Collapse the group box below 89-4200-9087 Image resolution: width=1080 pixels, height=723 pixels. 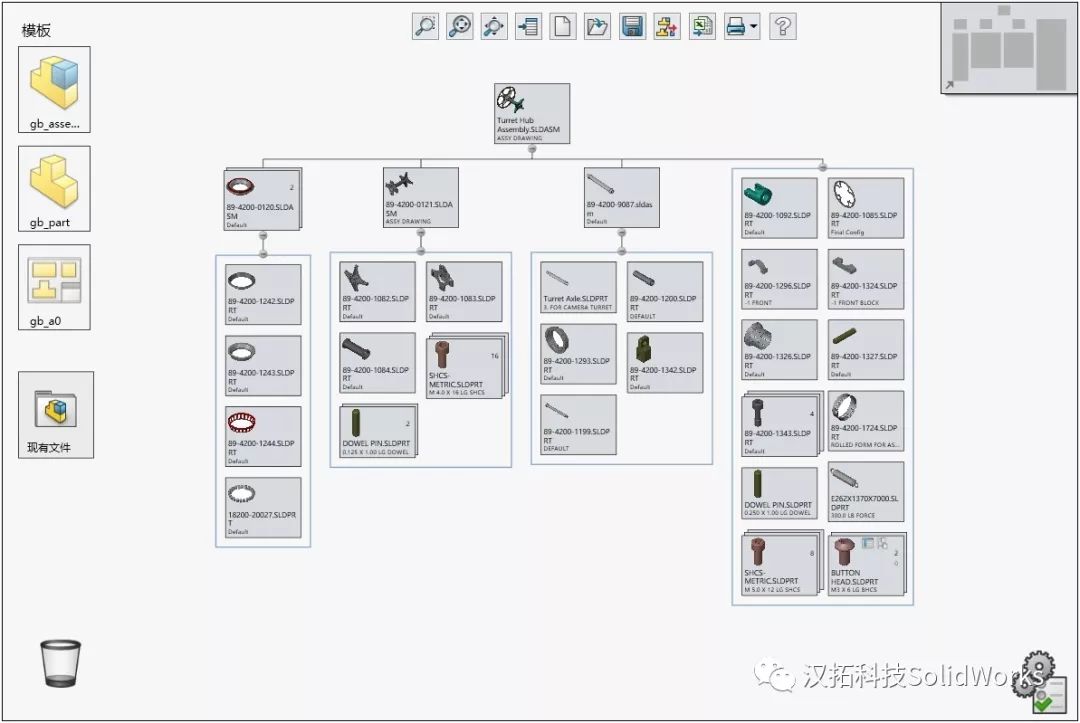point(621,251)
